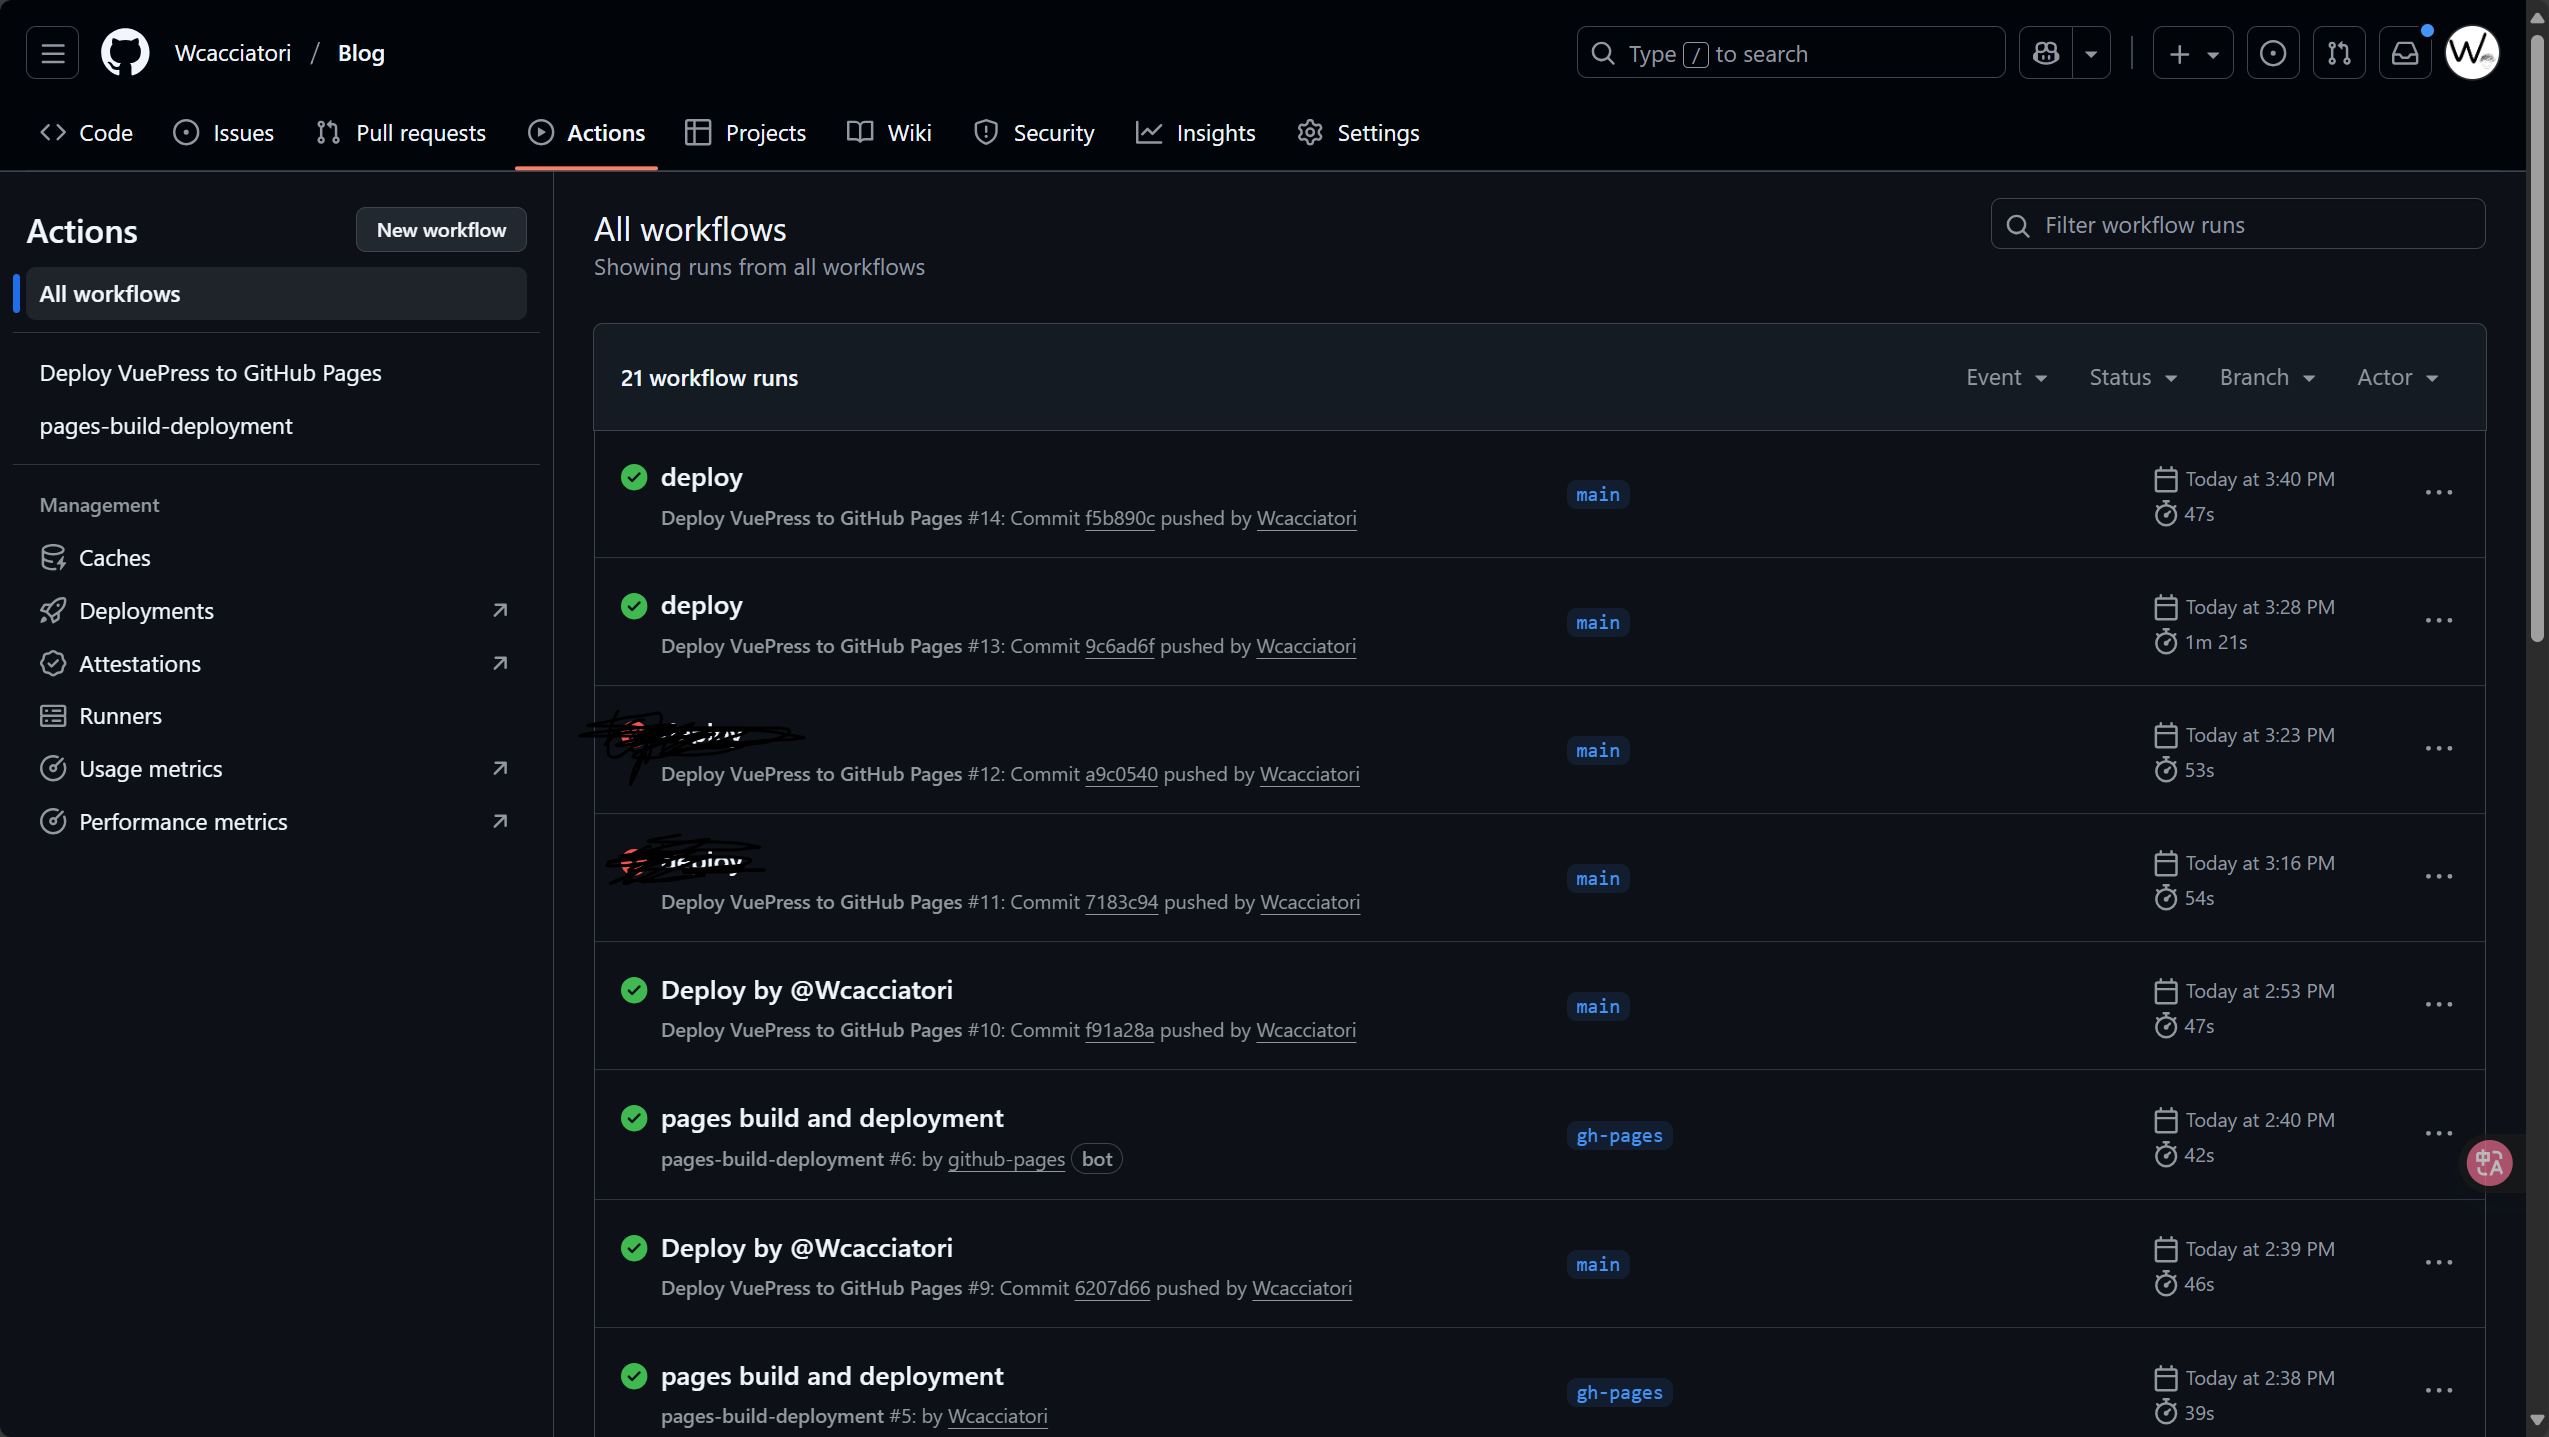Open the Actor filter dropdown
This screenshot has height=1437, width=2549.
[x=2396, y=377]
